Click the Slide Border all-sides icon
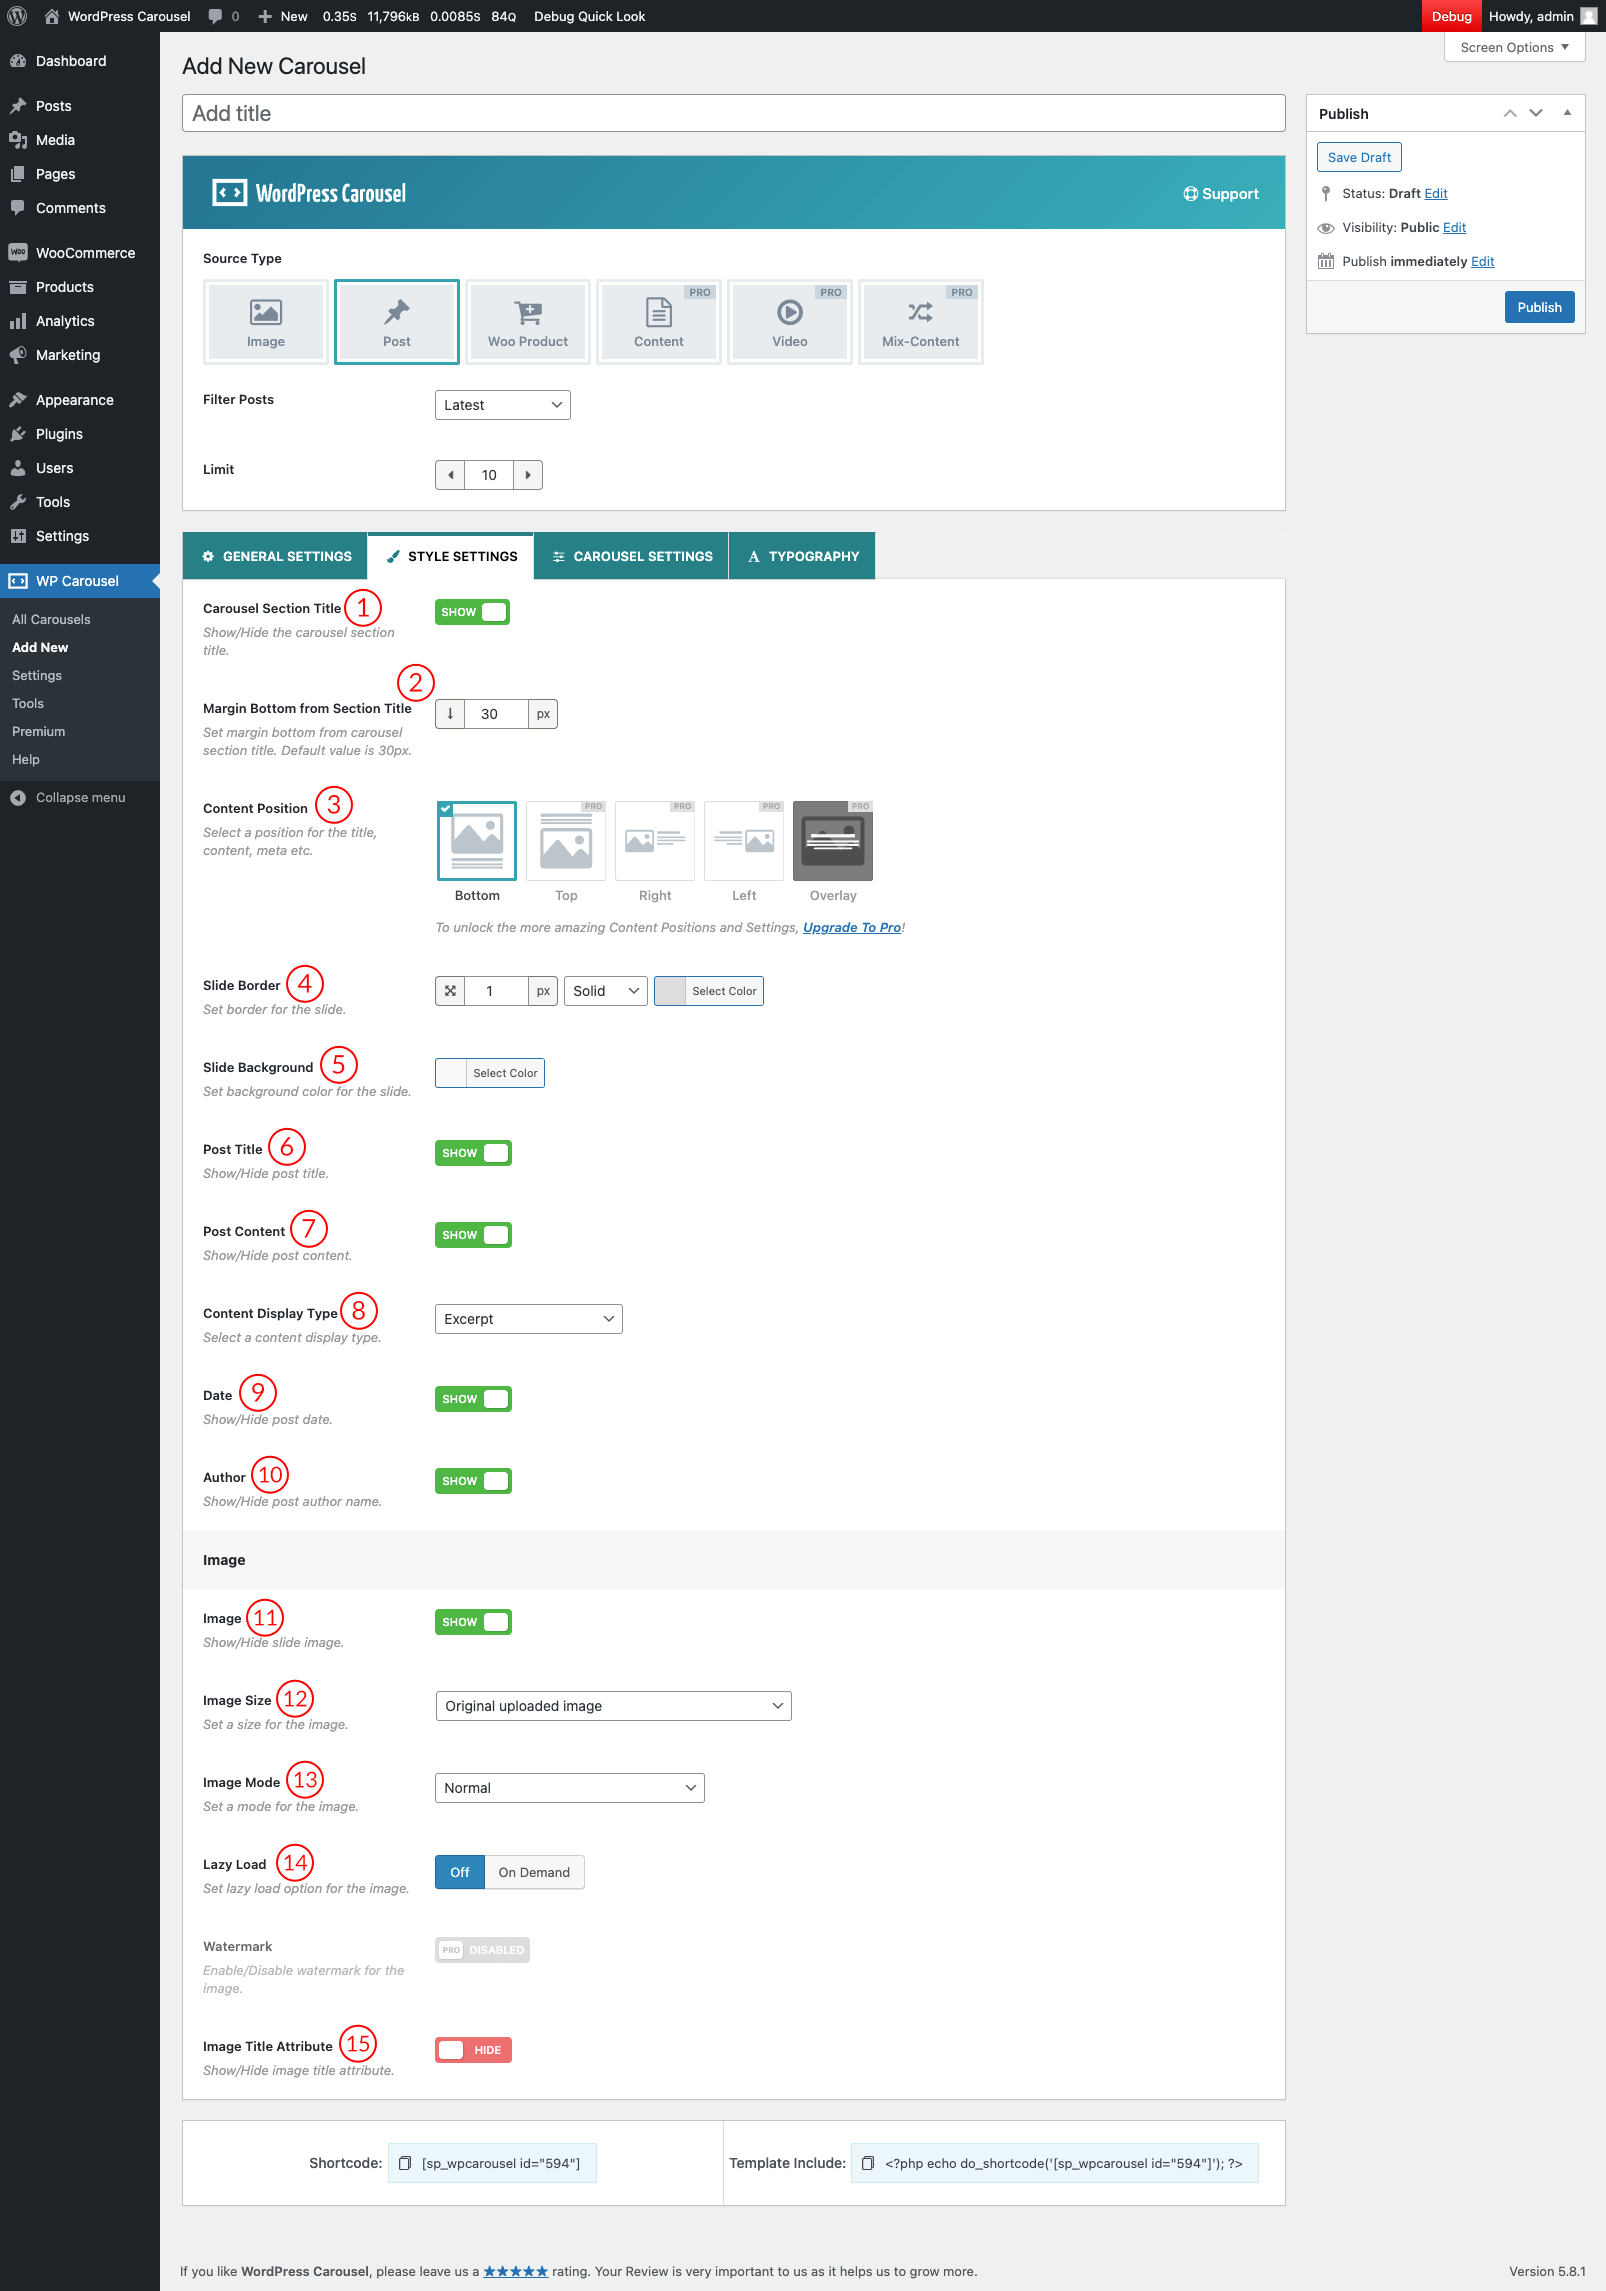 (450, 991)
